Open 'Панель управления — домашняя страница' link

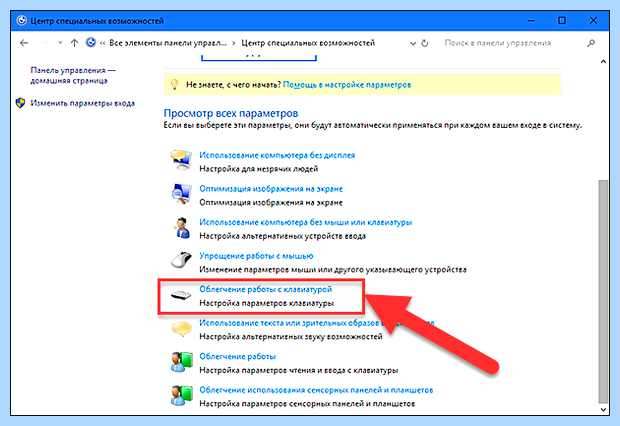pyautogui.click(x=73, y=75)
